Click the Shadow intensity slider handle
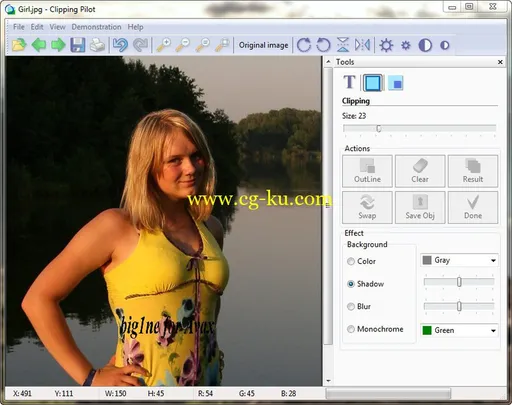512x405 pixels. pos(459,282)
